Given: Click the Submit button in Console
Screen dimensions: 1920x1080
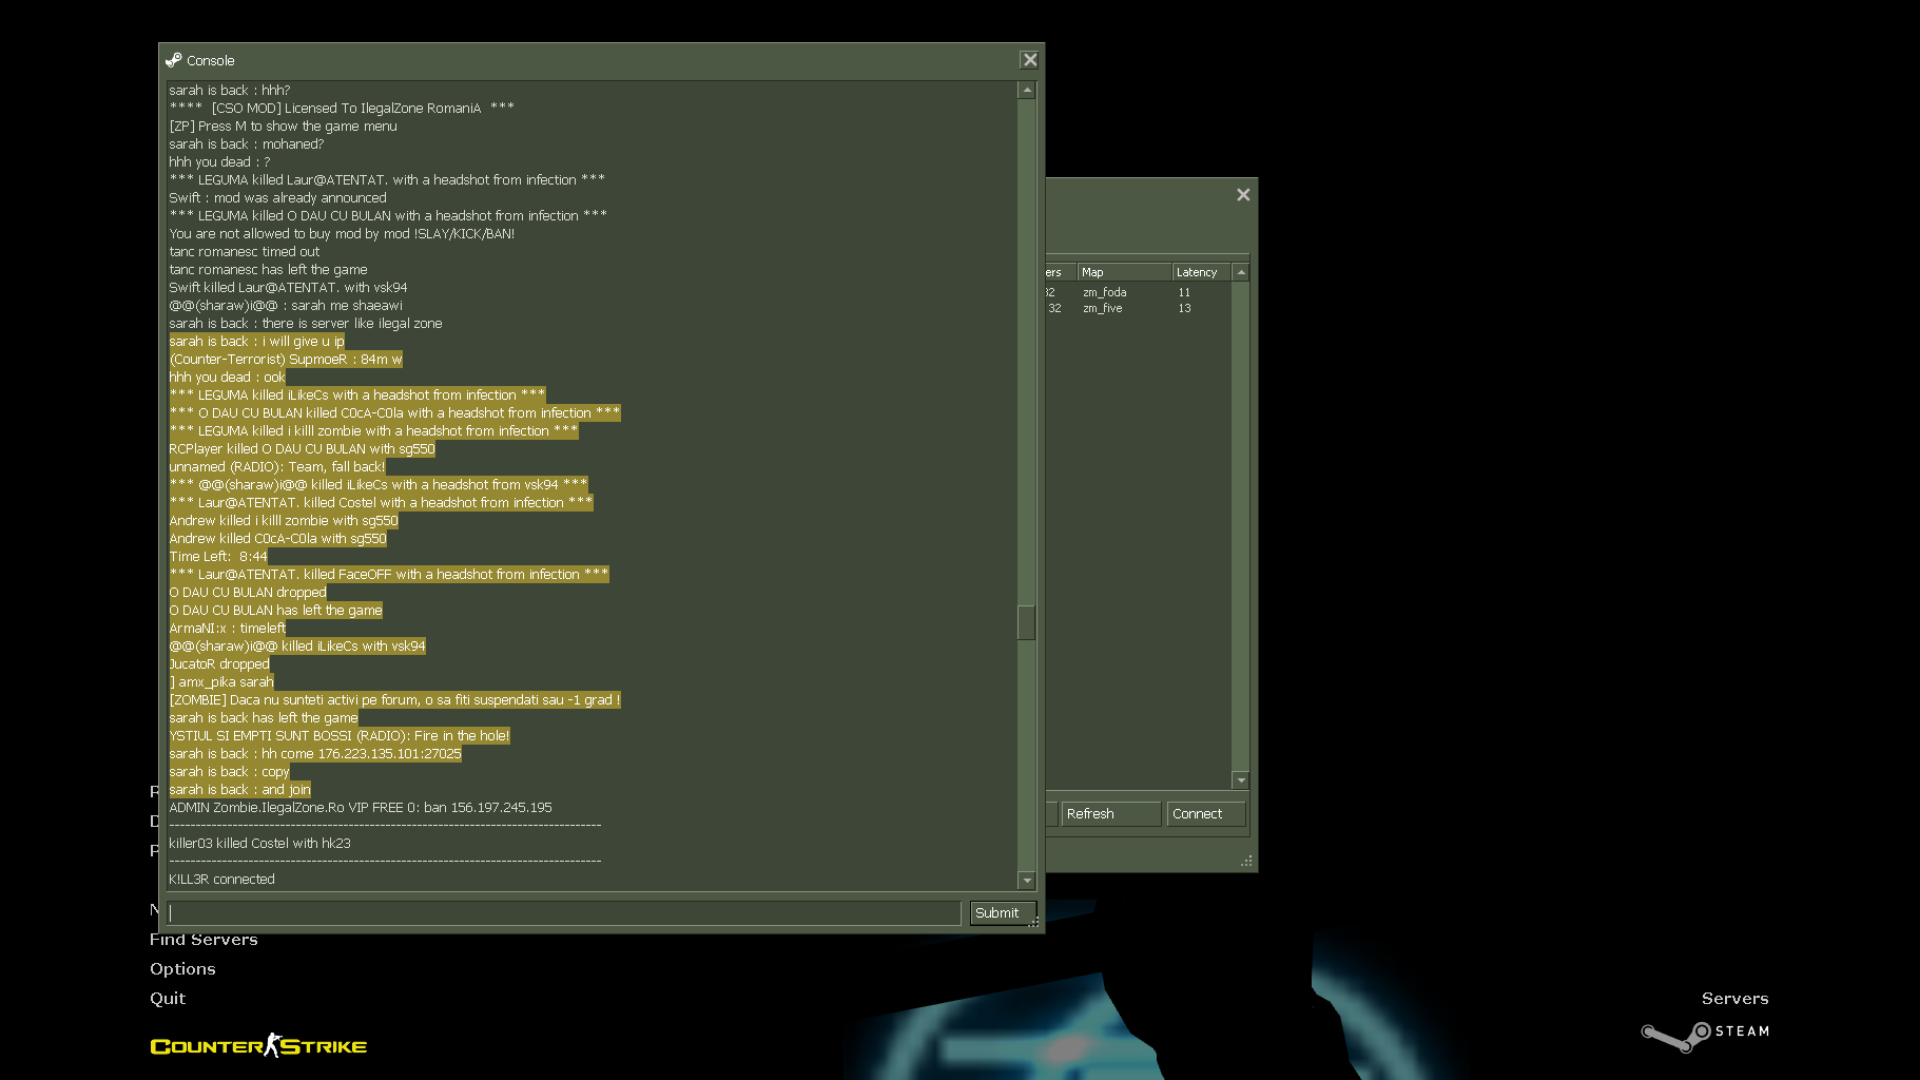Looking at the screenshot, I should [x=1002, y=913].
